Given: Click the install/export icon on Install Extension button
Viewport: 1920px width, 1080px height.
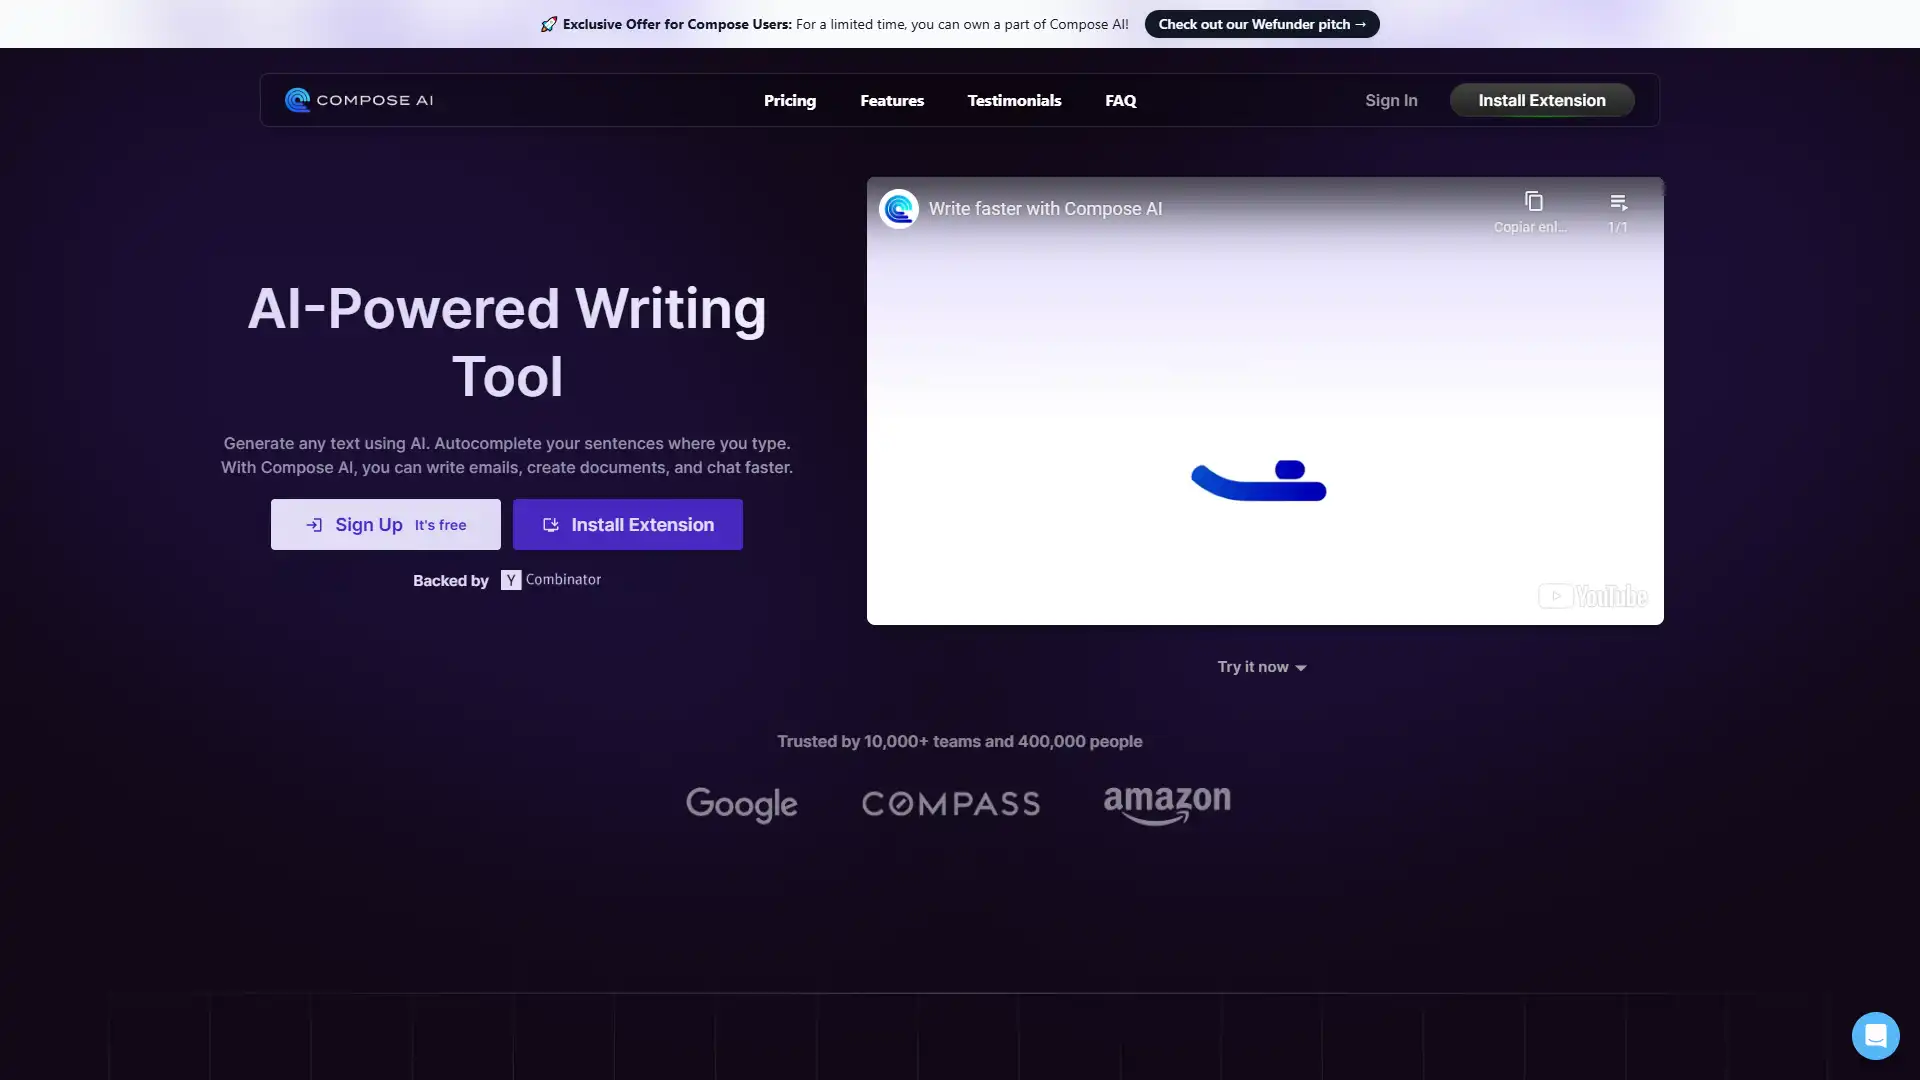Looking at the screenshot, I should point(551,524).
